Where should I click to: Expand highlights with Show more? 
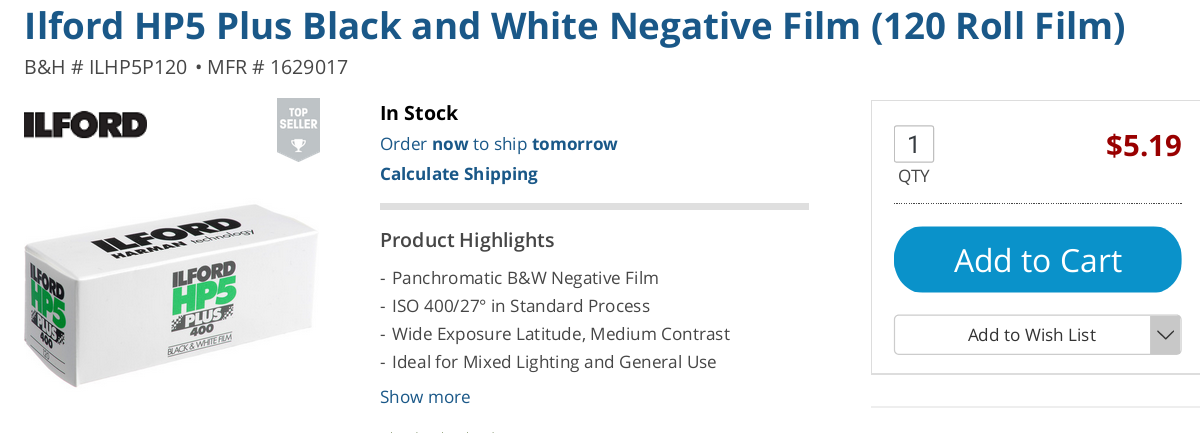tap(424, 397)
